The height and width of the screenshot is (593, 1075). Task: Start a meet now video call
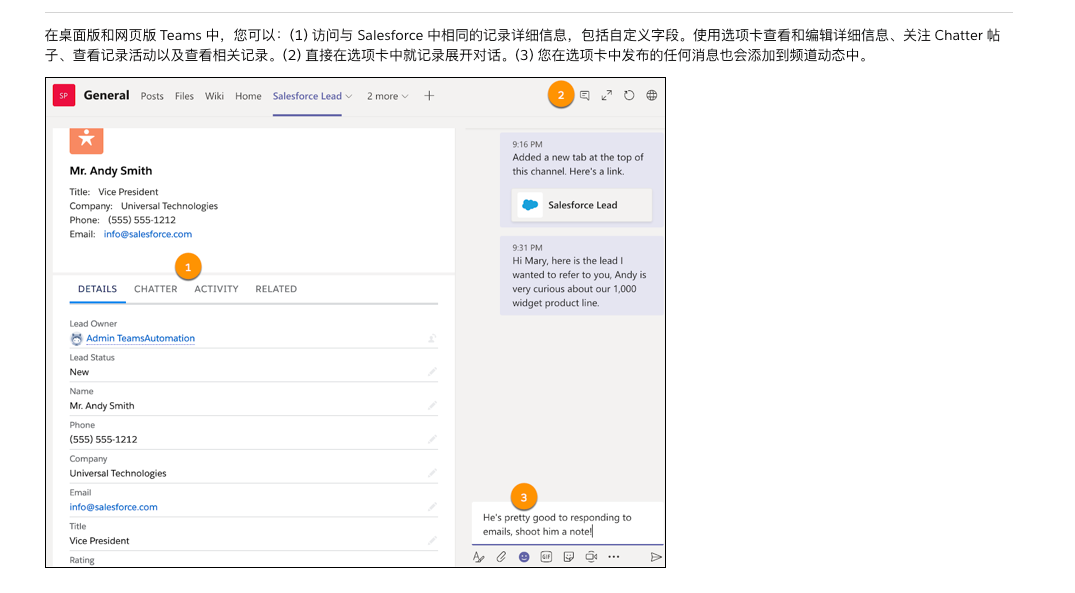tap(591, 557)
